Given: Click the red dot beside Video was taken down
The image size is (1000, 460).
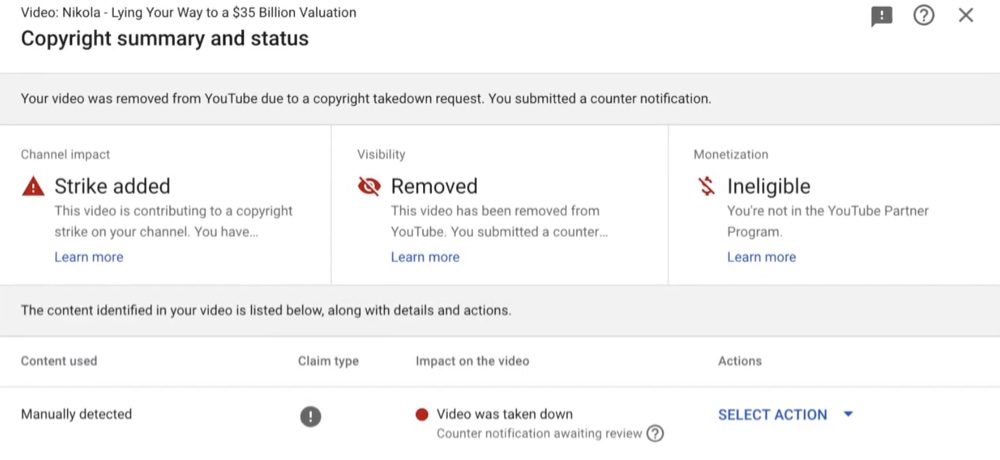Looking at the screenshot, I should point(422,415).
